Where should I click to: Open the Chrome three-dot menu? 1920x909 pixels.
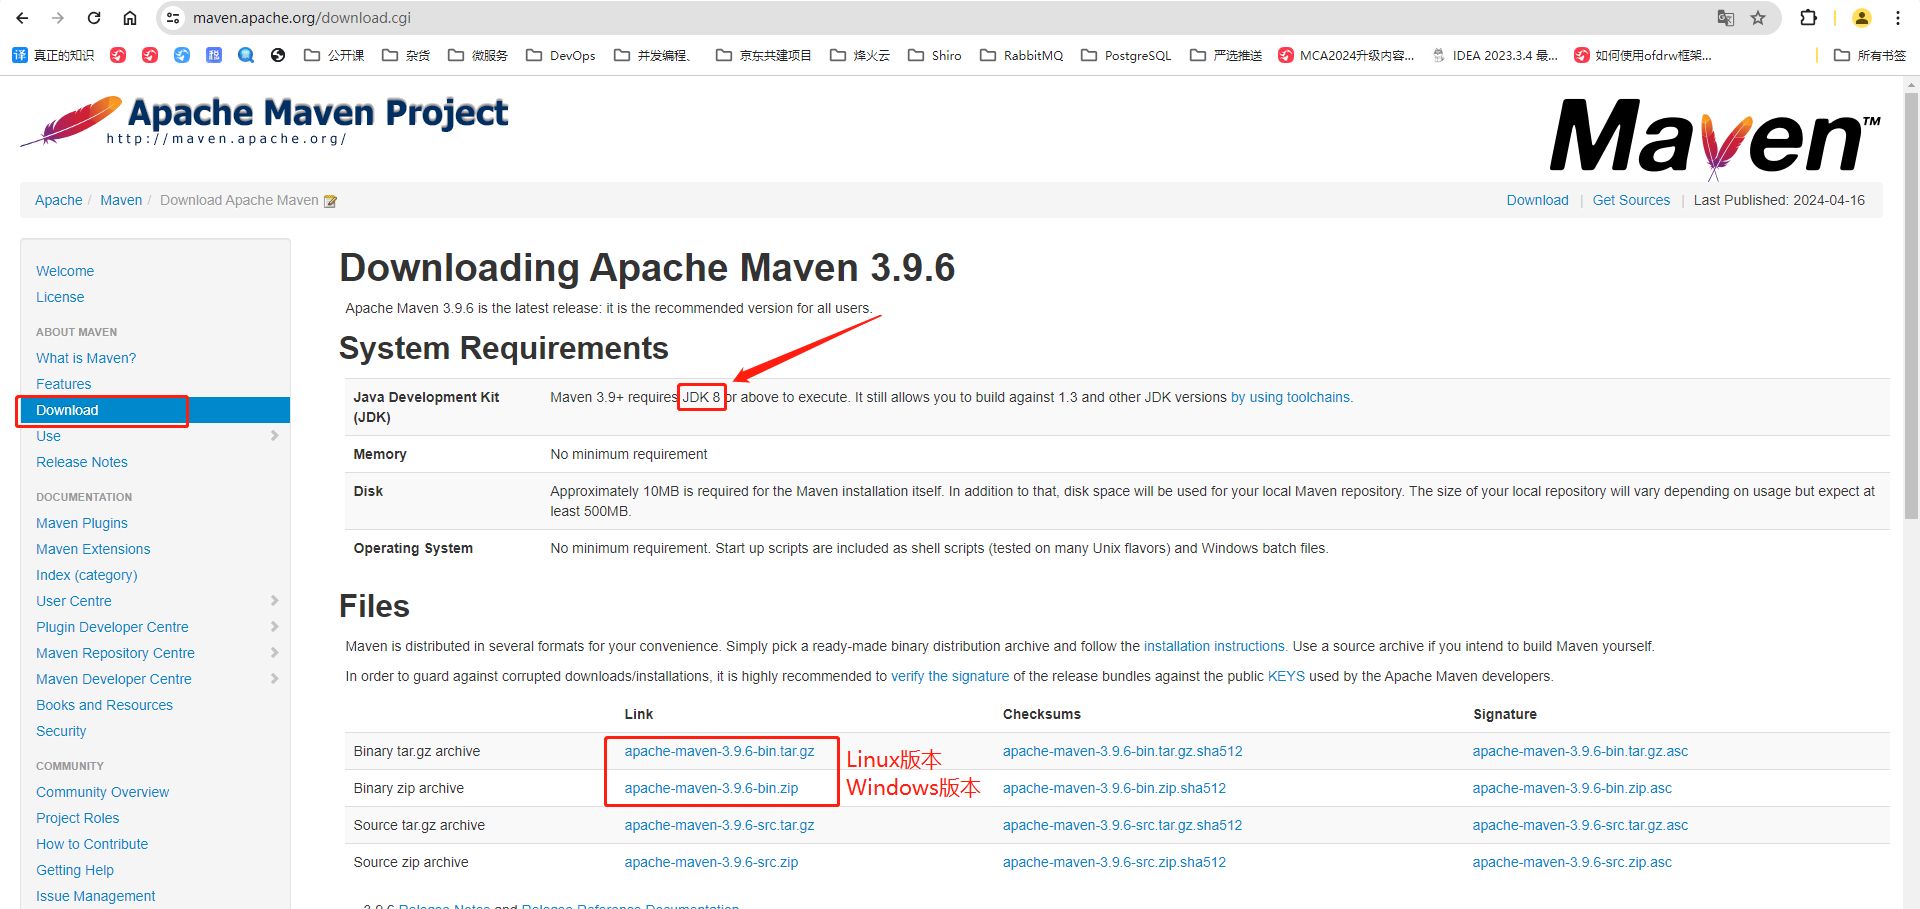point(1898,17)
